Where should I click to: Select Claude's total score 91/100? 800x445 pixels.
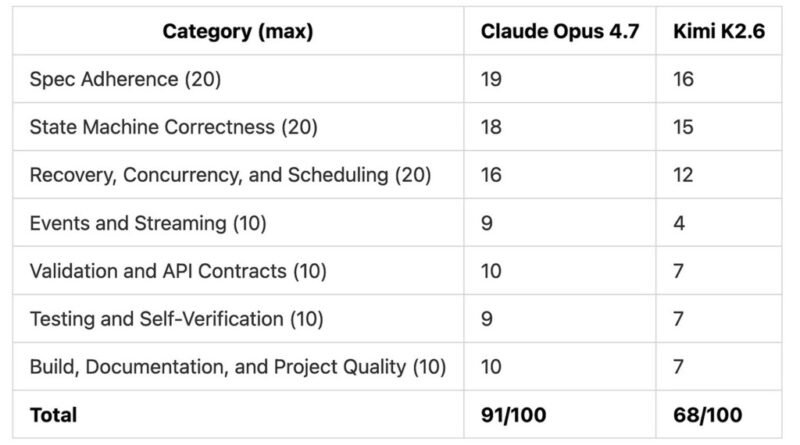pos(513,415)
